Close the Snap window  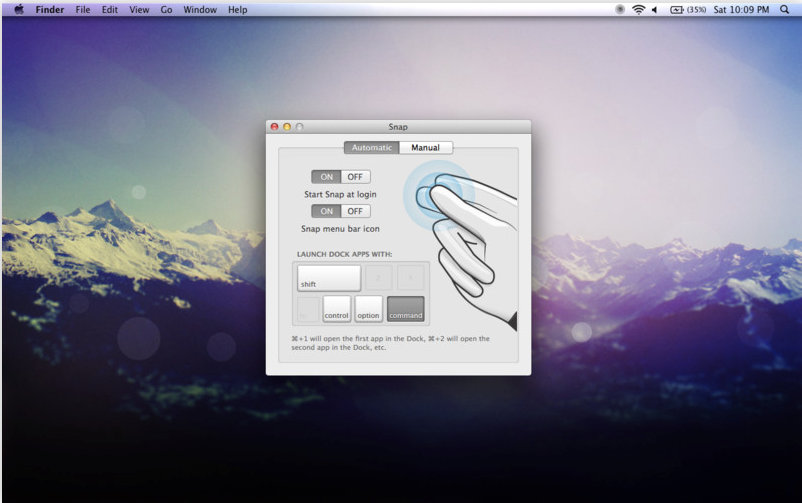(x=275, y=126)
